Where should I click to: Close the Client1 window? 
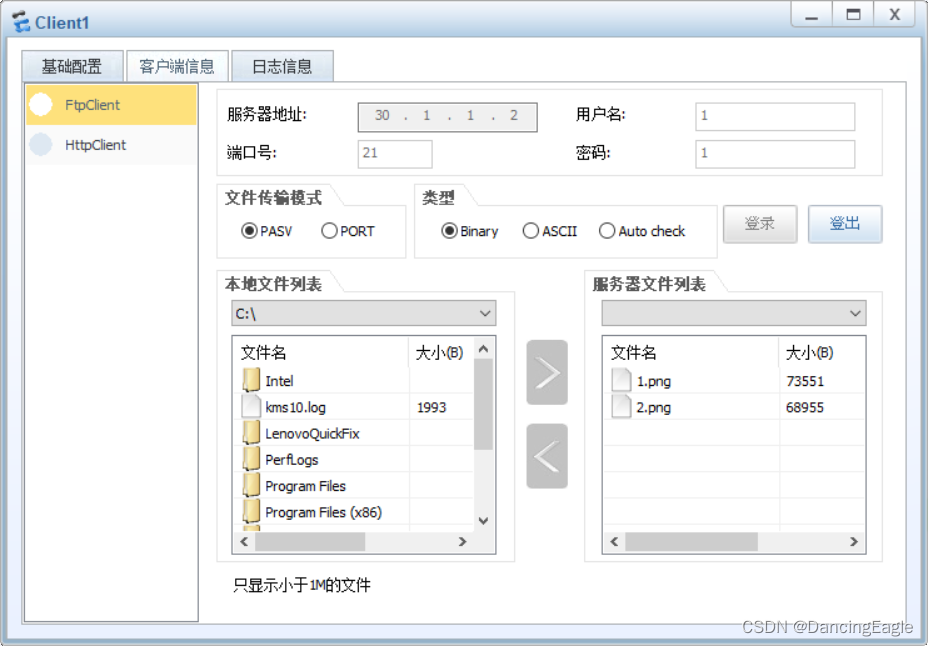(x=895, y=15)
